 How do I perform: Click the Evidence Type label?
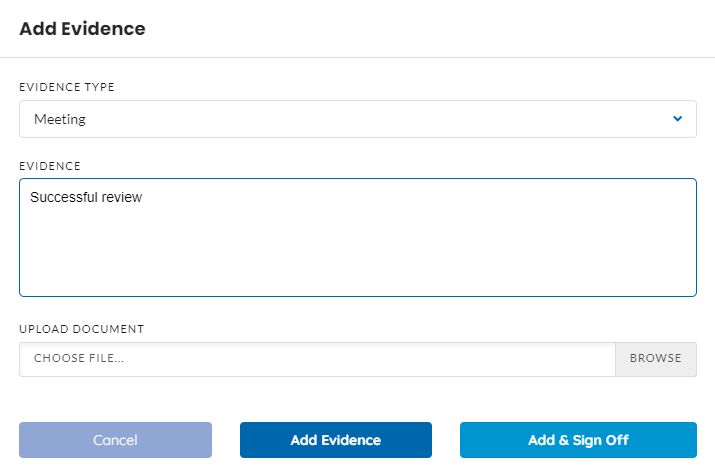point(67,87)
